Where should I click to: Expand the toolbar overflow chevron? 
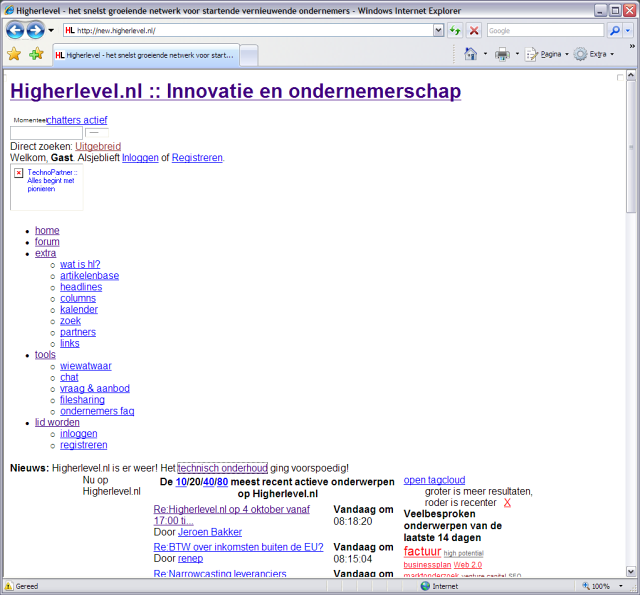pos(632,46)
